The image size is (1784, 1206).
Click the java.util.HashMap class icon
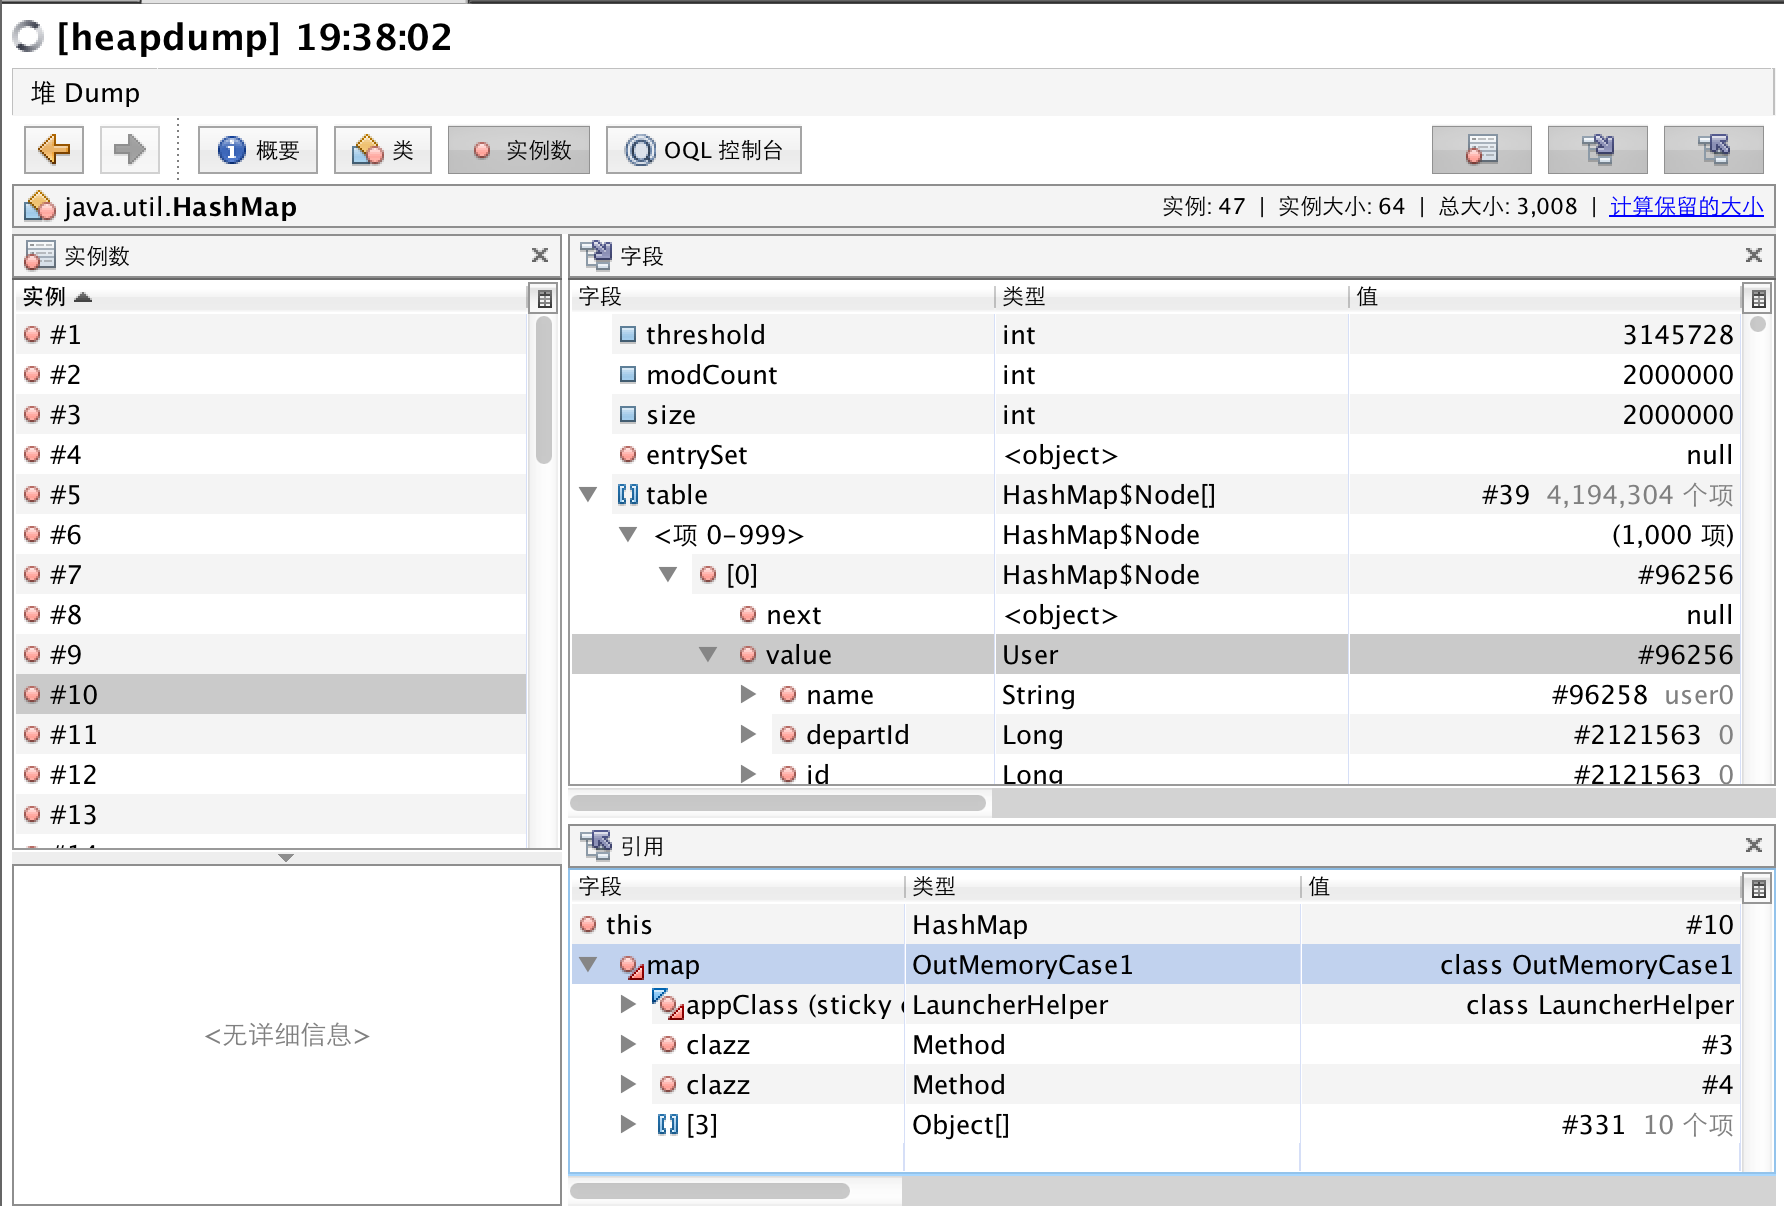pos(41,206)
